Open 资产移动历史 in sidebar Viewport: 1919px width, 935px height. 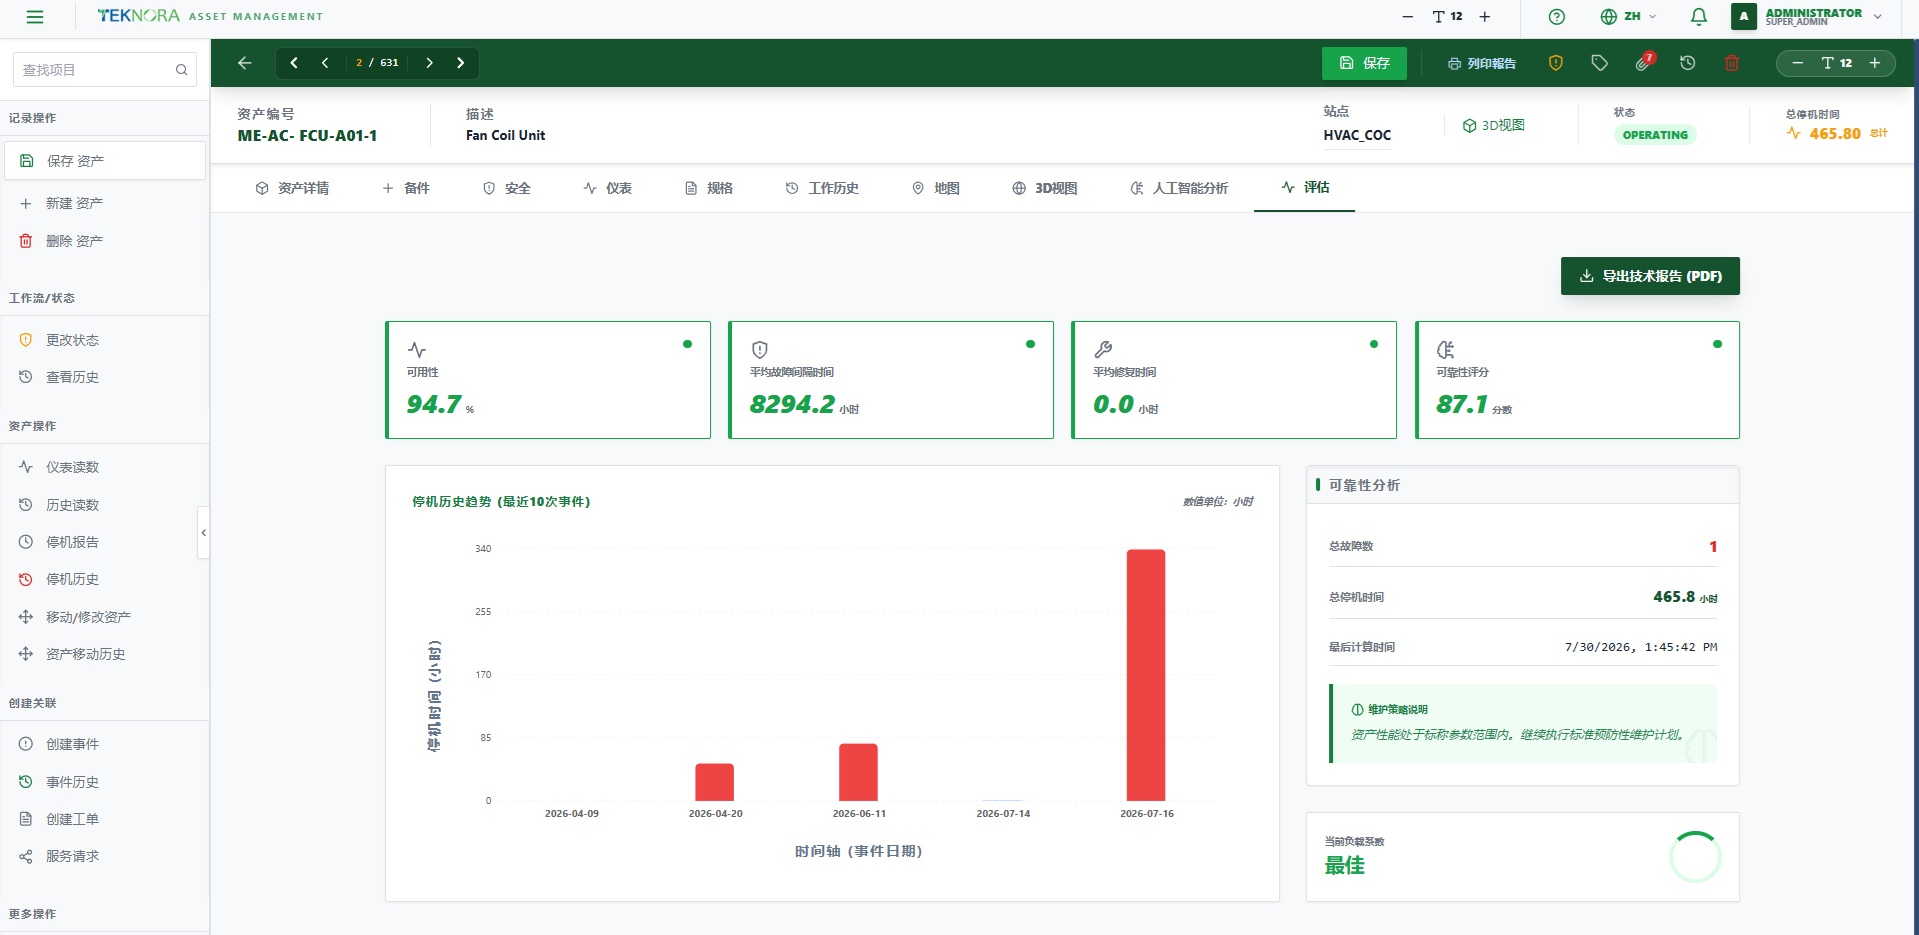pyautogui.click(x=104, y=654)
